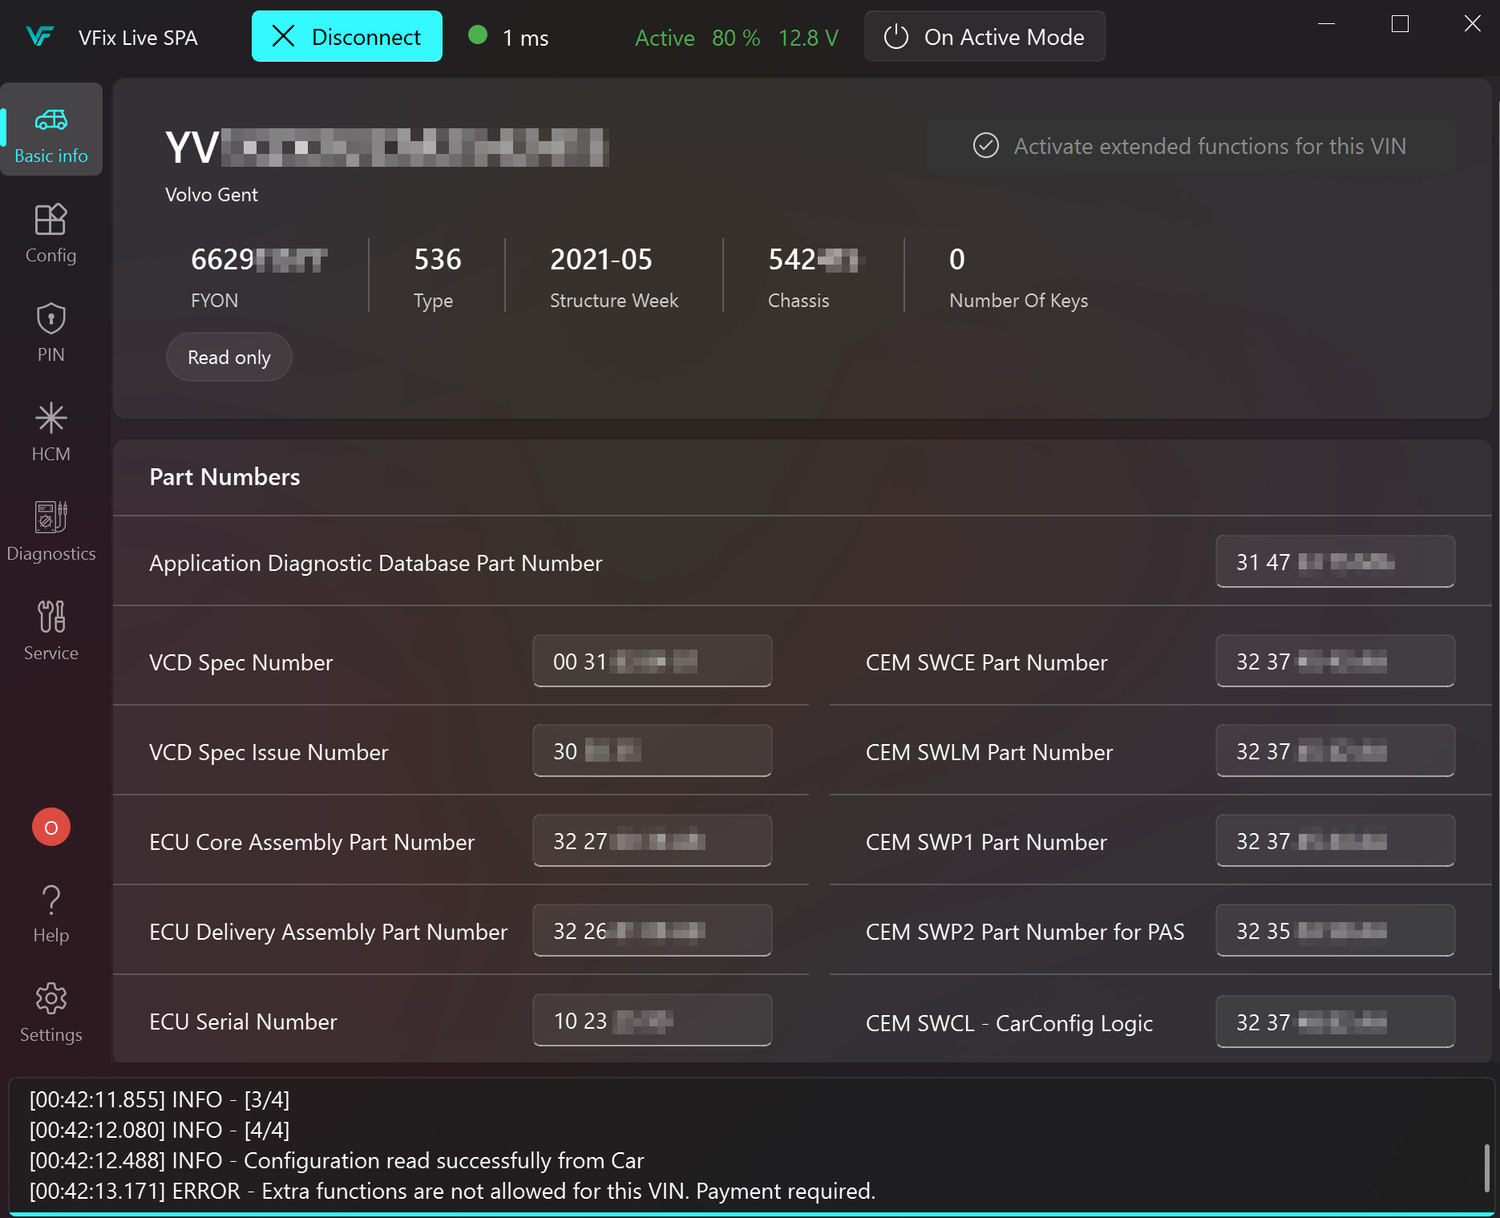Switch to the Basic info tab label
1500x1218 pixels.
point(51,156)
